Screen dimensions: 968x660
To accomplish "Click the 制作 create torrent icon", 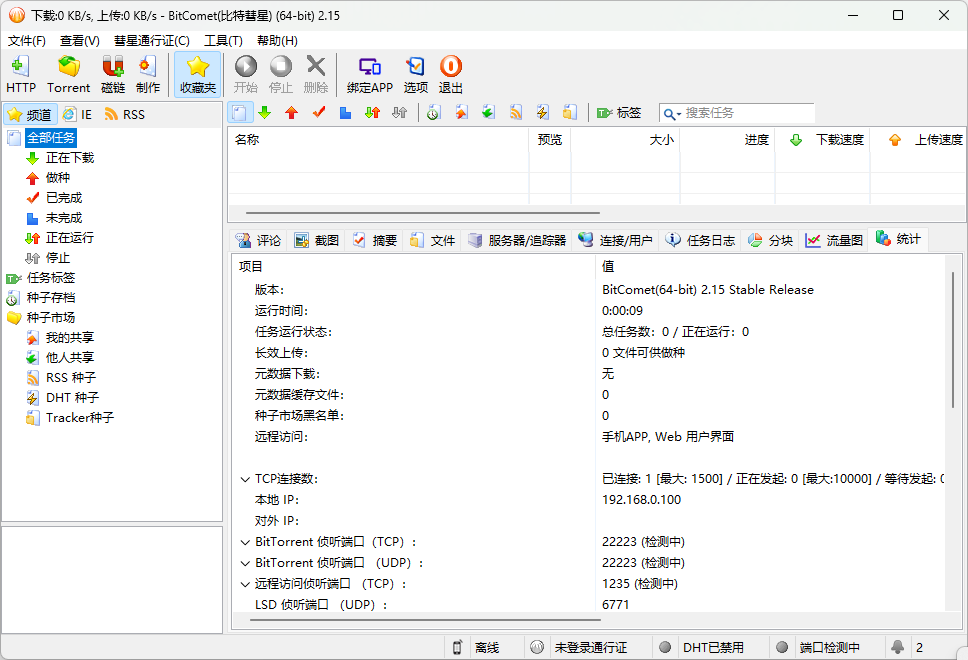I will [148, 74].
